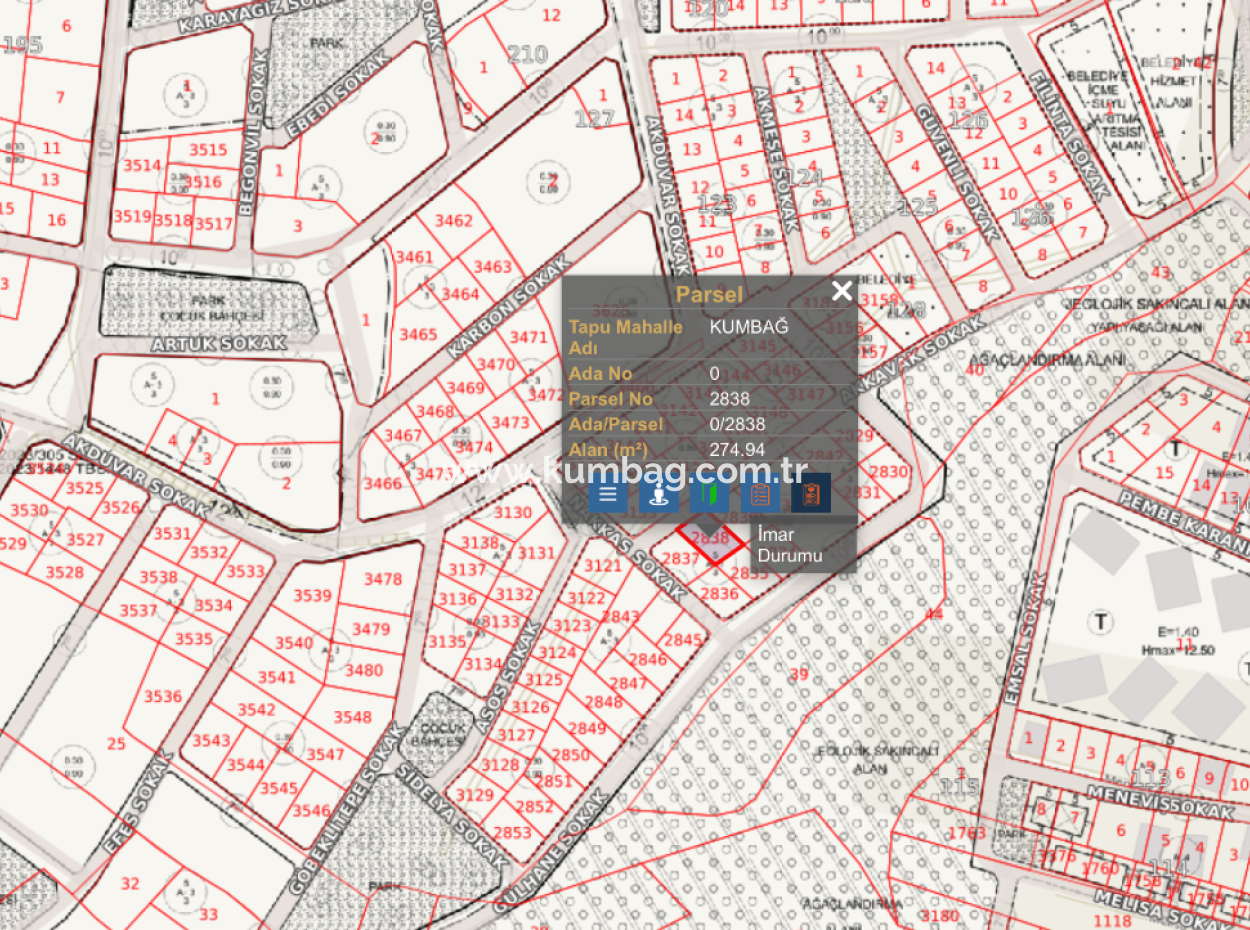Viewport: 1250px width, 930px height.
Task: Click the street view person icon
Action: click(658, 493)
